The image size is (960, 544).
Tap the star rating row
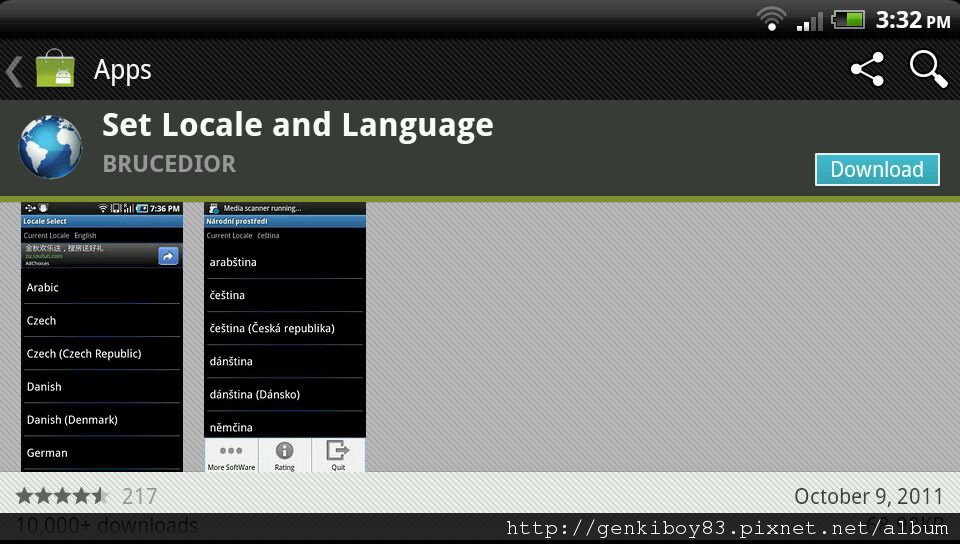click(62, 496)
